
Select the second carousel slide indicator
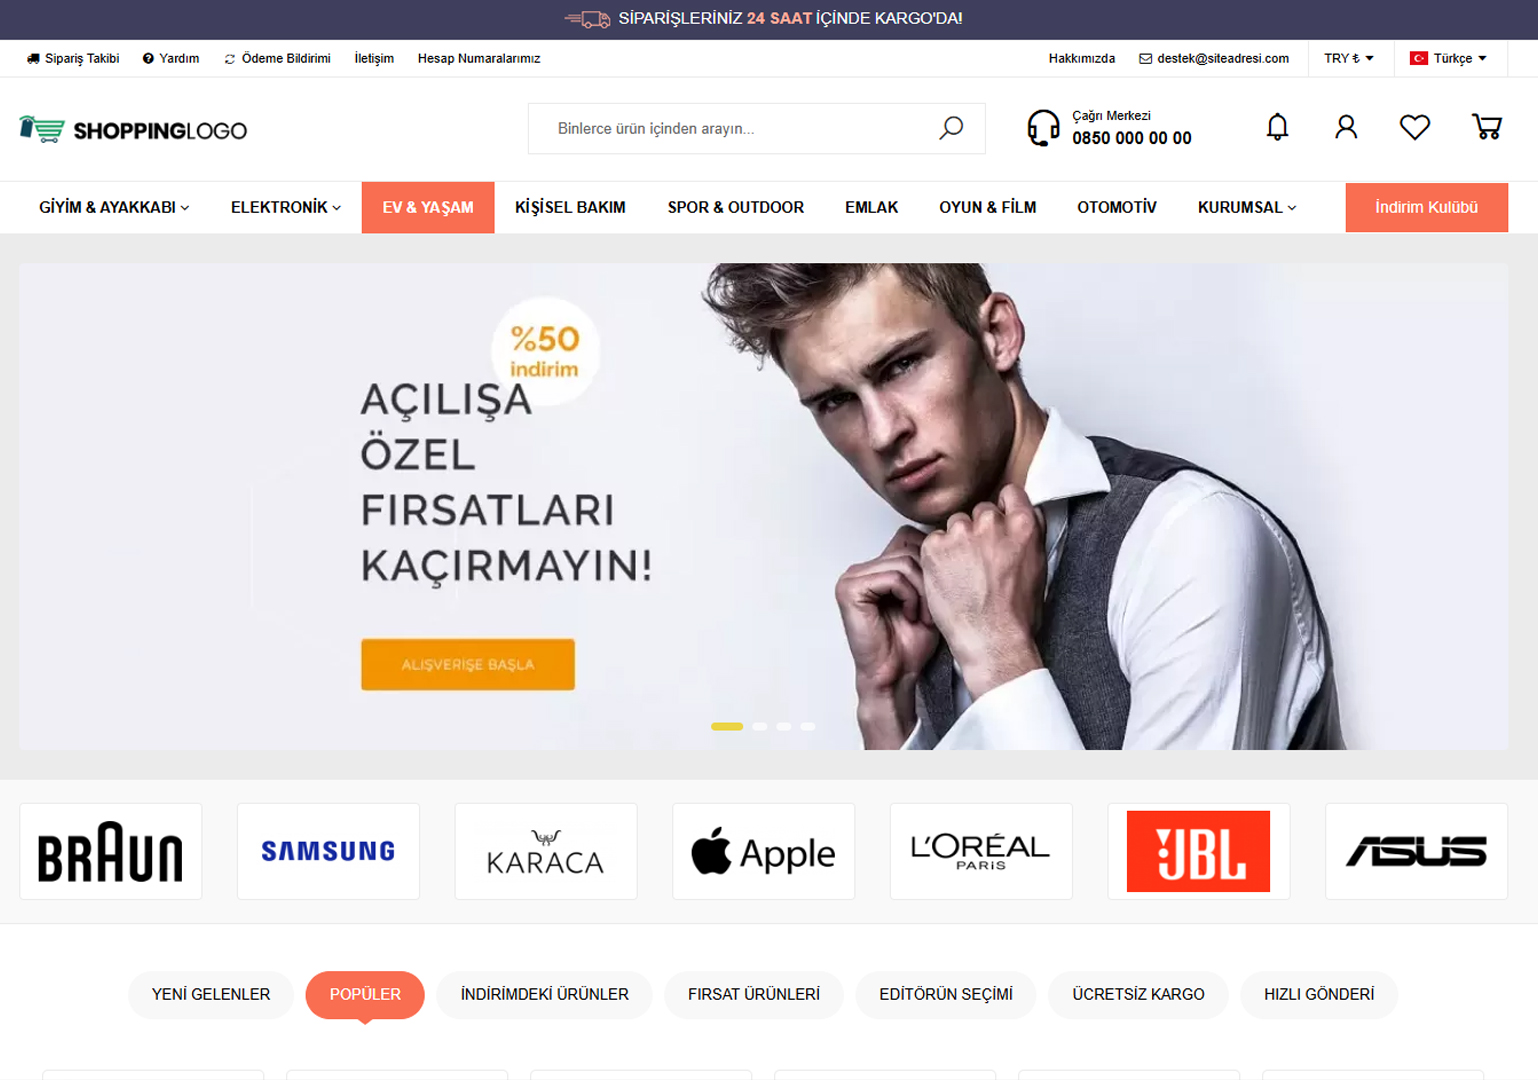tap(760, 726)
